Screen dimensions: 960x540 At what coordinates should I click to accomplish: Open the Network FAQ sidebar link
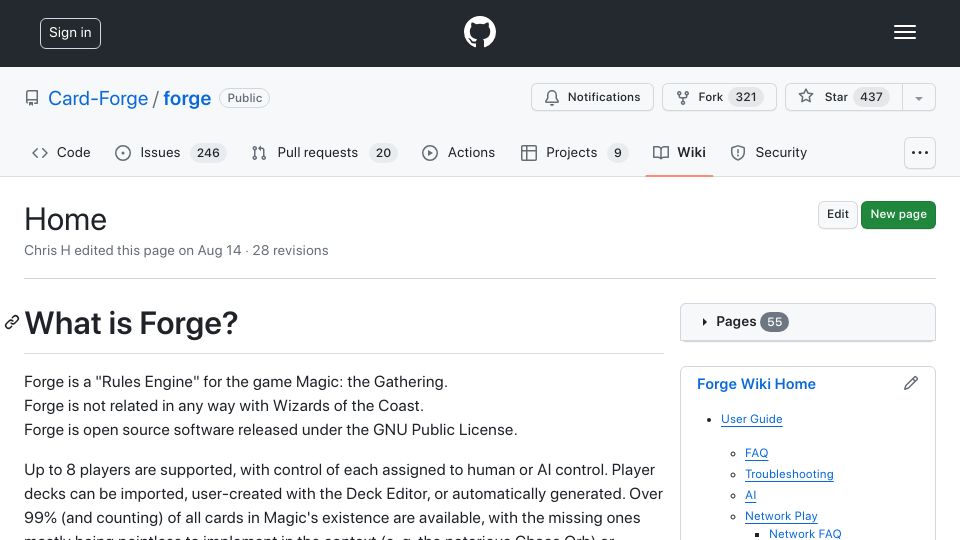[x=804, y=534]
